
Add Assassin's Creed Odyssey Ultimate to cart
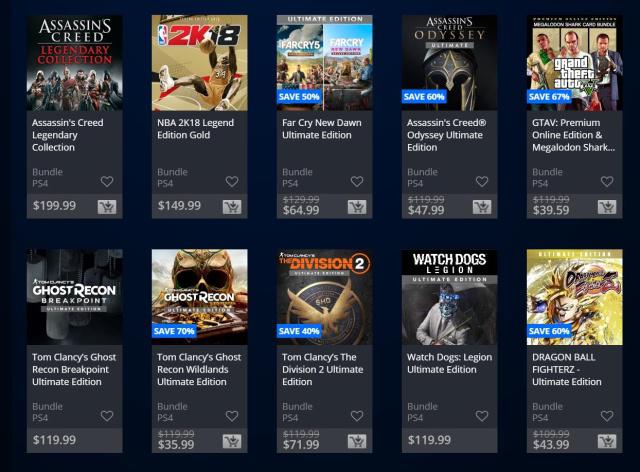[x=482, y=207]
